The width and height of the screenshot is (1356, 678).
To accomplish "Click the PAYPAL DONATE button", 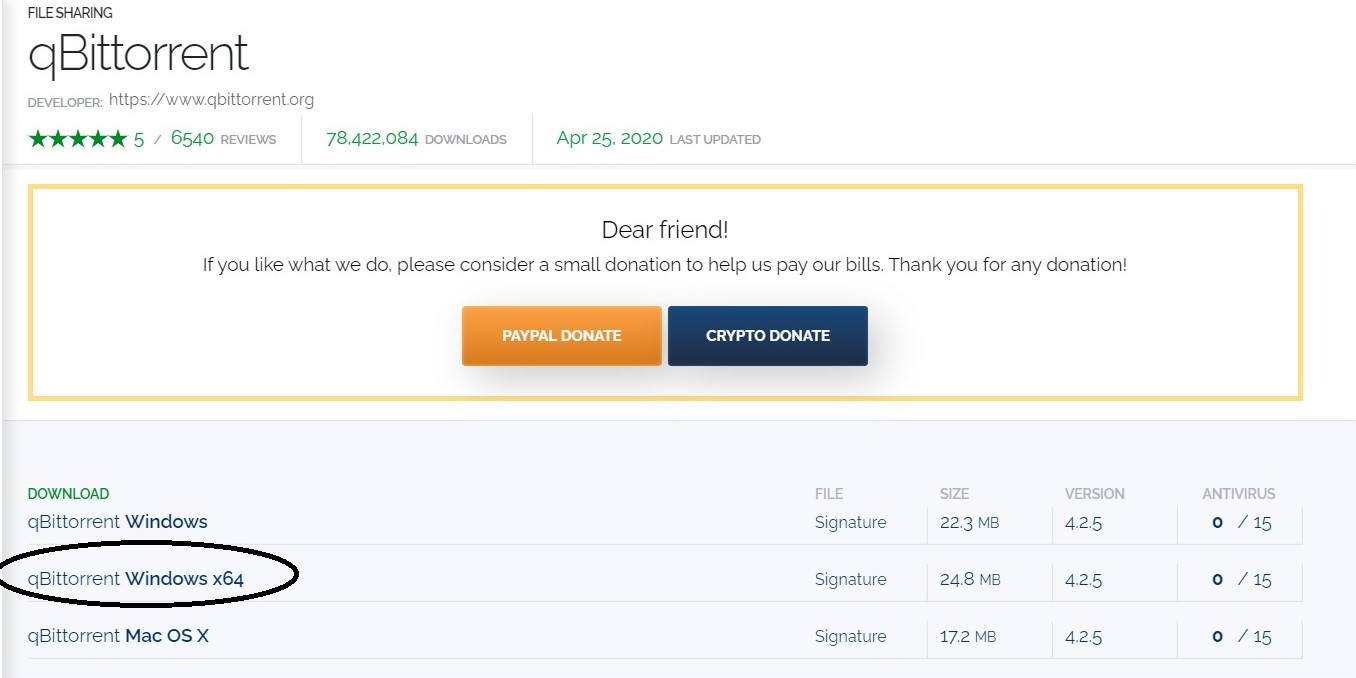I will tap(562, 335).
